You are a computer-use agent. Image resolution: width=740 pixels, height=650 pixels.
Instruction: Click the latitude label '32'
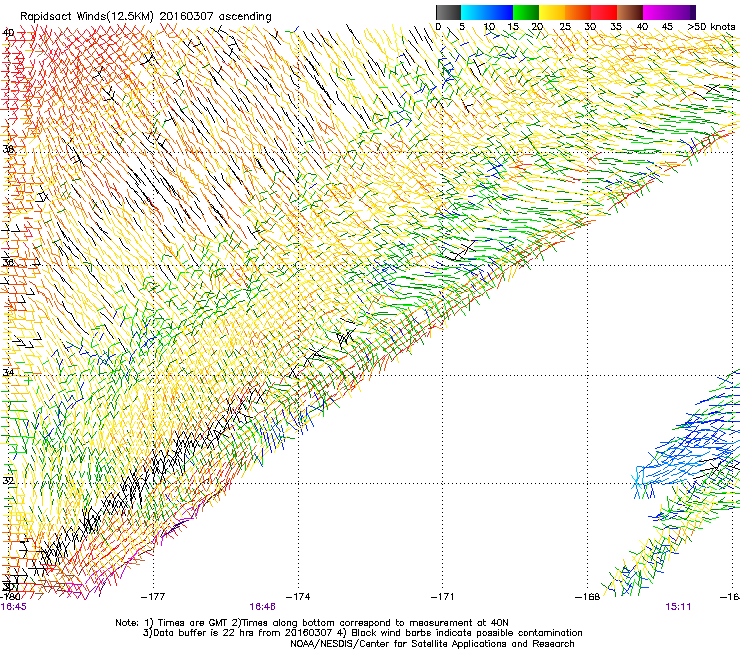point(8,481)
